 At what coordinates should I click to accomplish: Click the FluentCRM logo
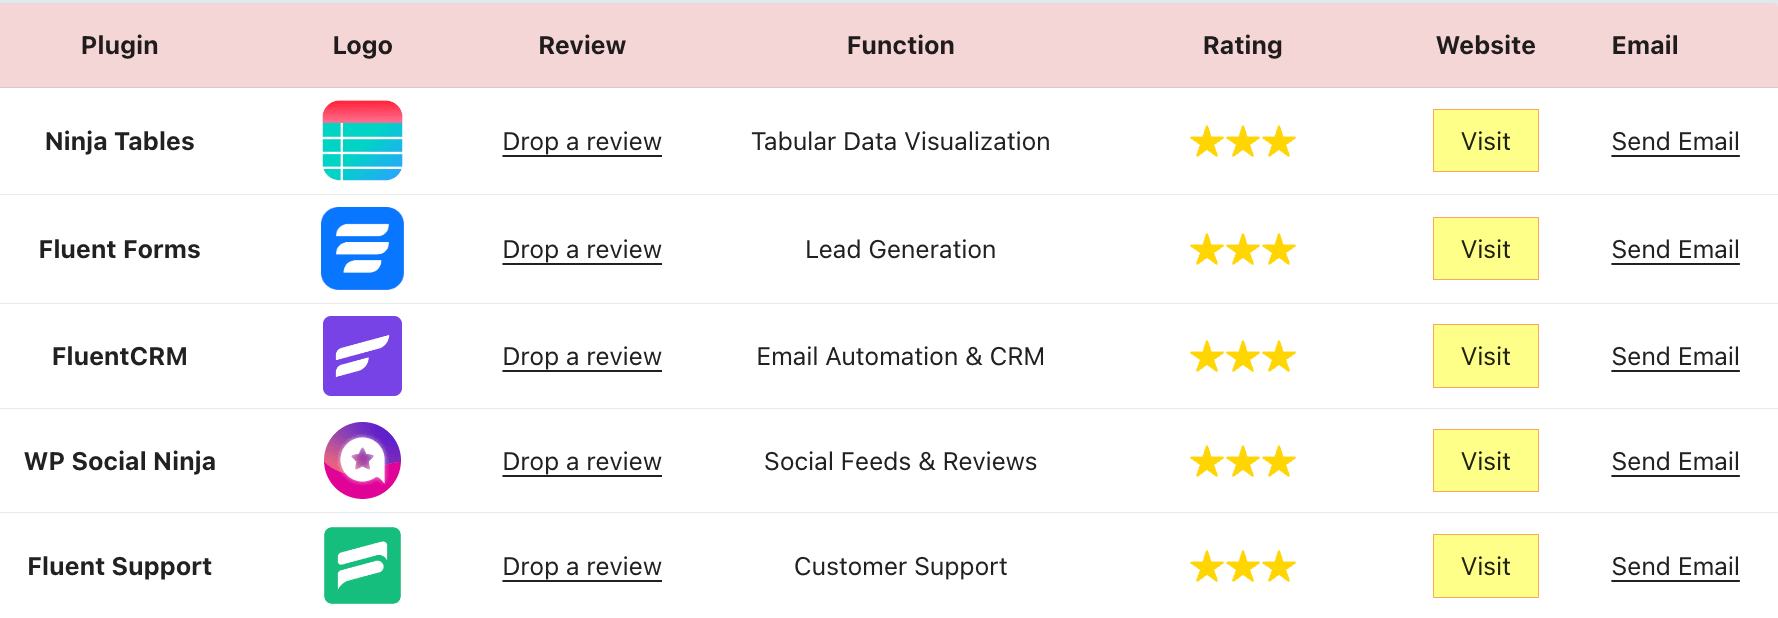point(362,356)
